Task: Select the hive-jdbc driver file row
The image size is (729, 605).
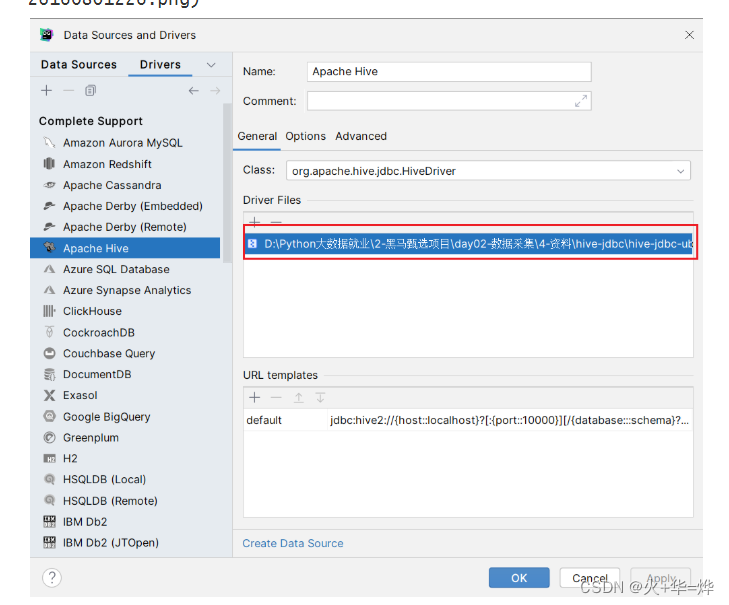Action: click(x=469, y=244)
